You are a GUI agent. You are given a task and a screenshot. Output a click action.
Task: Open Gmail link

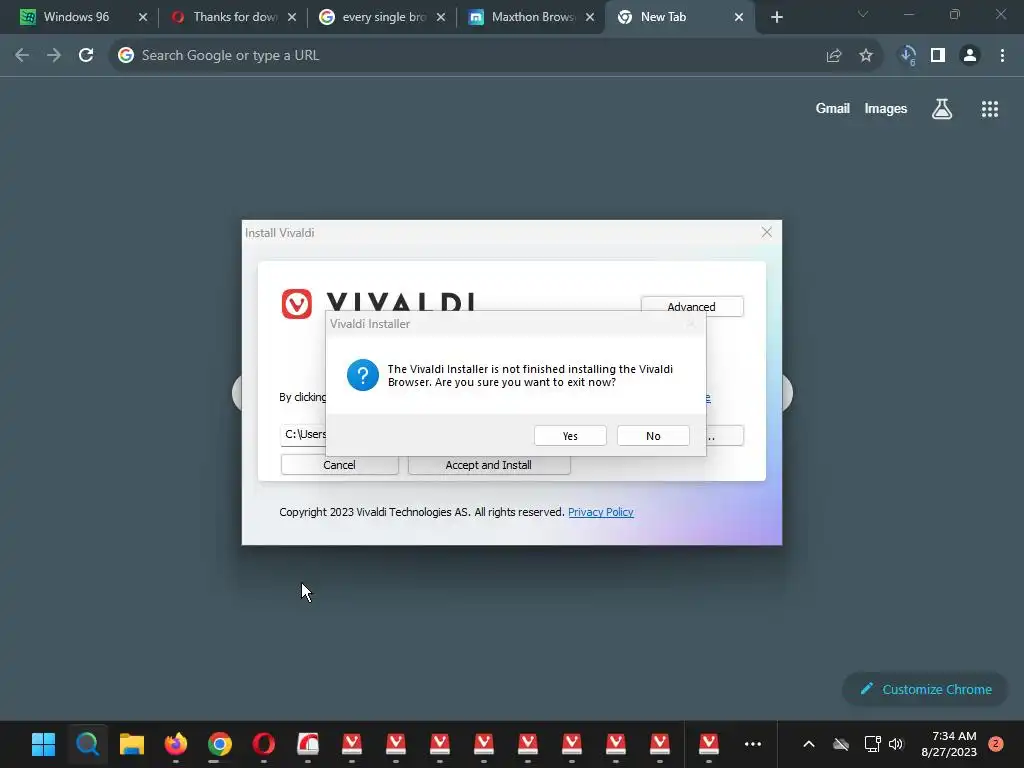pyautogui.click(x=833, y=108)
